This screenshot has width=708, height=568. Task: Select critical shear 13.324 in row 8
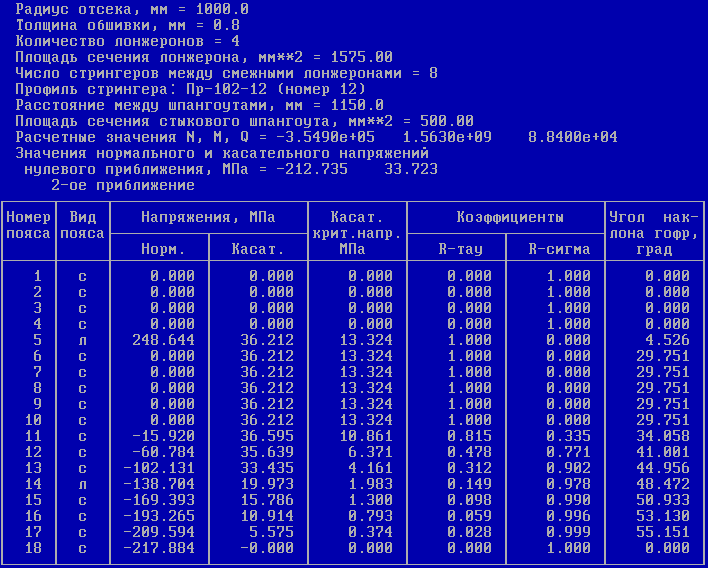pos(366,388)
